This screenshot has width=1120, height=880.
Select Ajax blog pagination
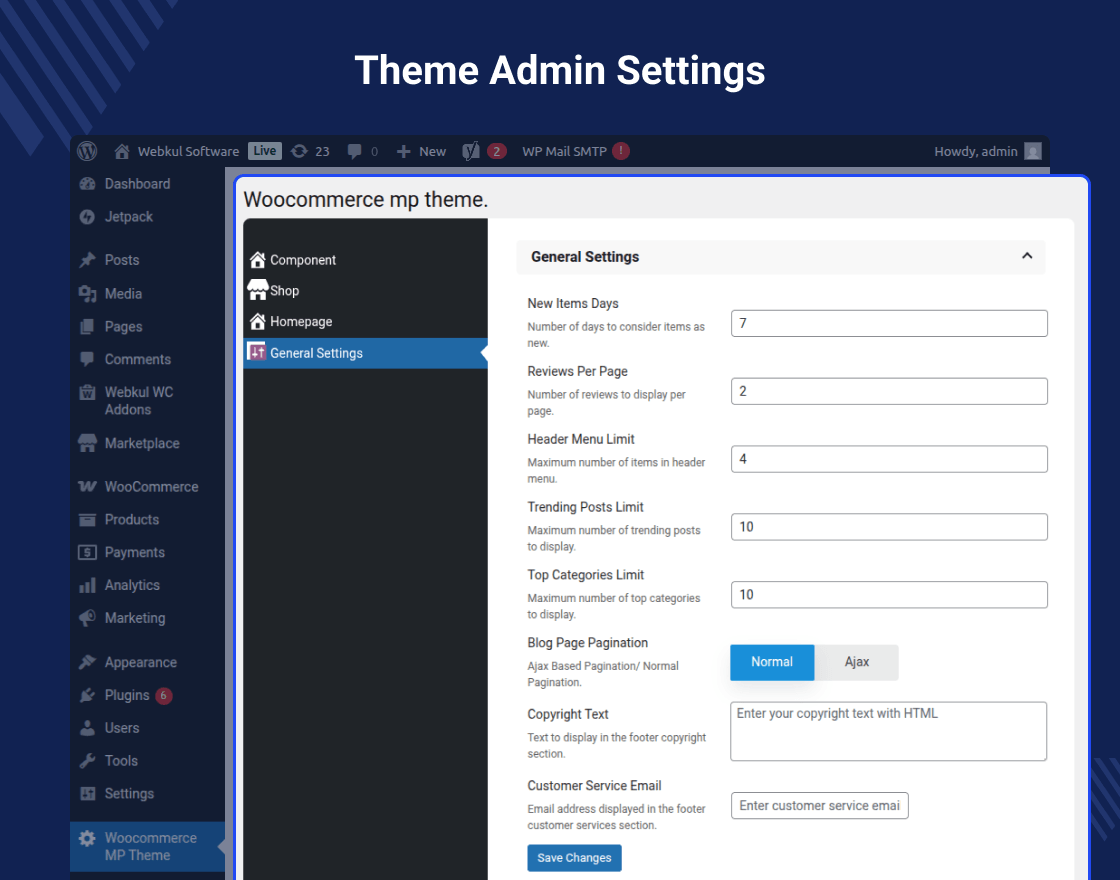tap(856, 662)
